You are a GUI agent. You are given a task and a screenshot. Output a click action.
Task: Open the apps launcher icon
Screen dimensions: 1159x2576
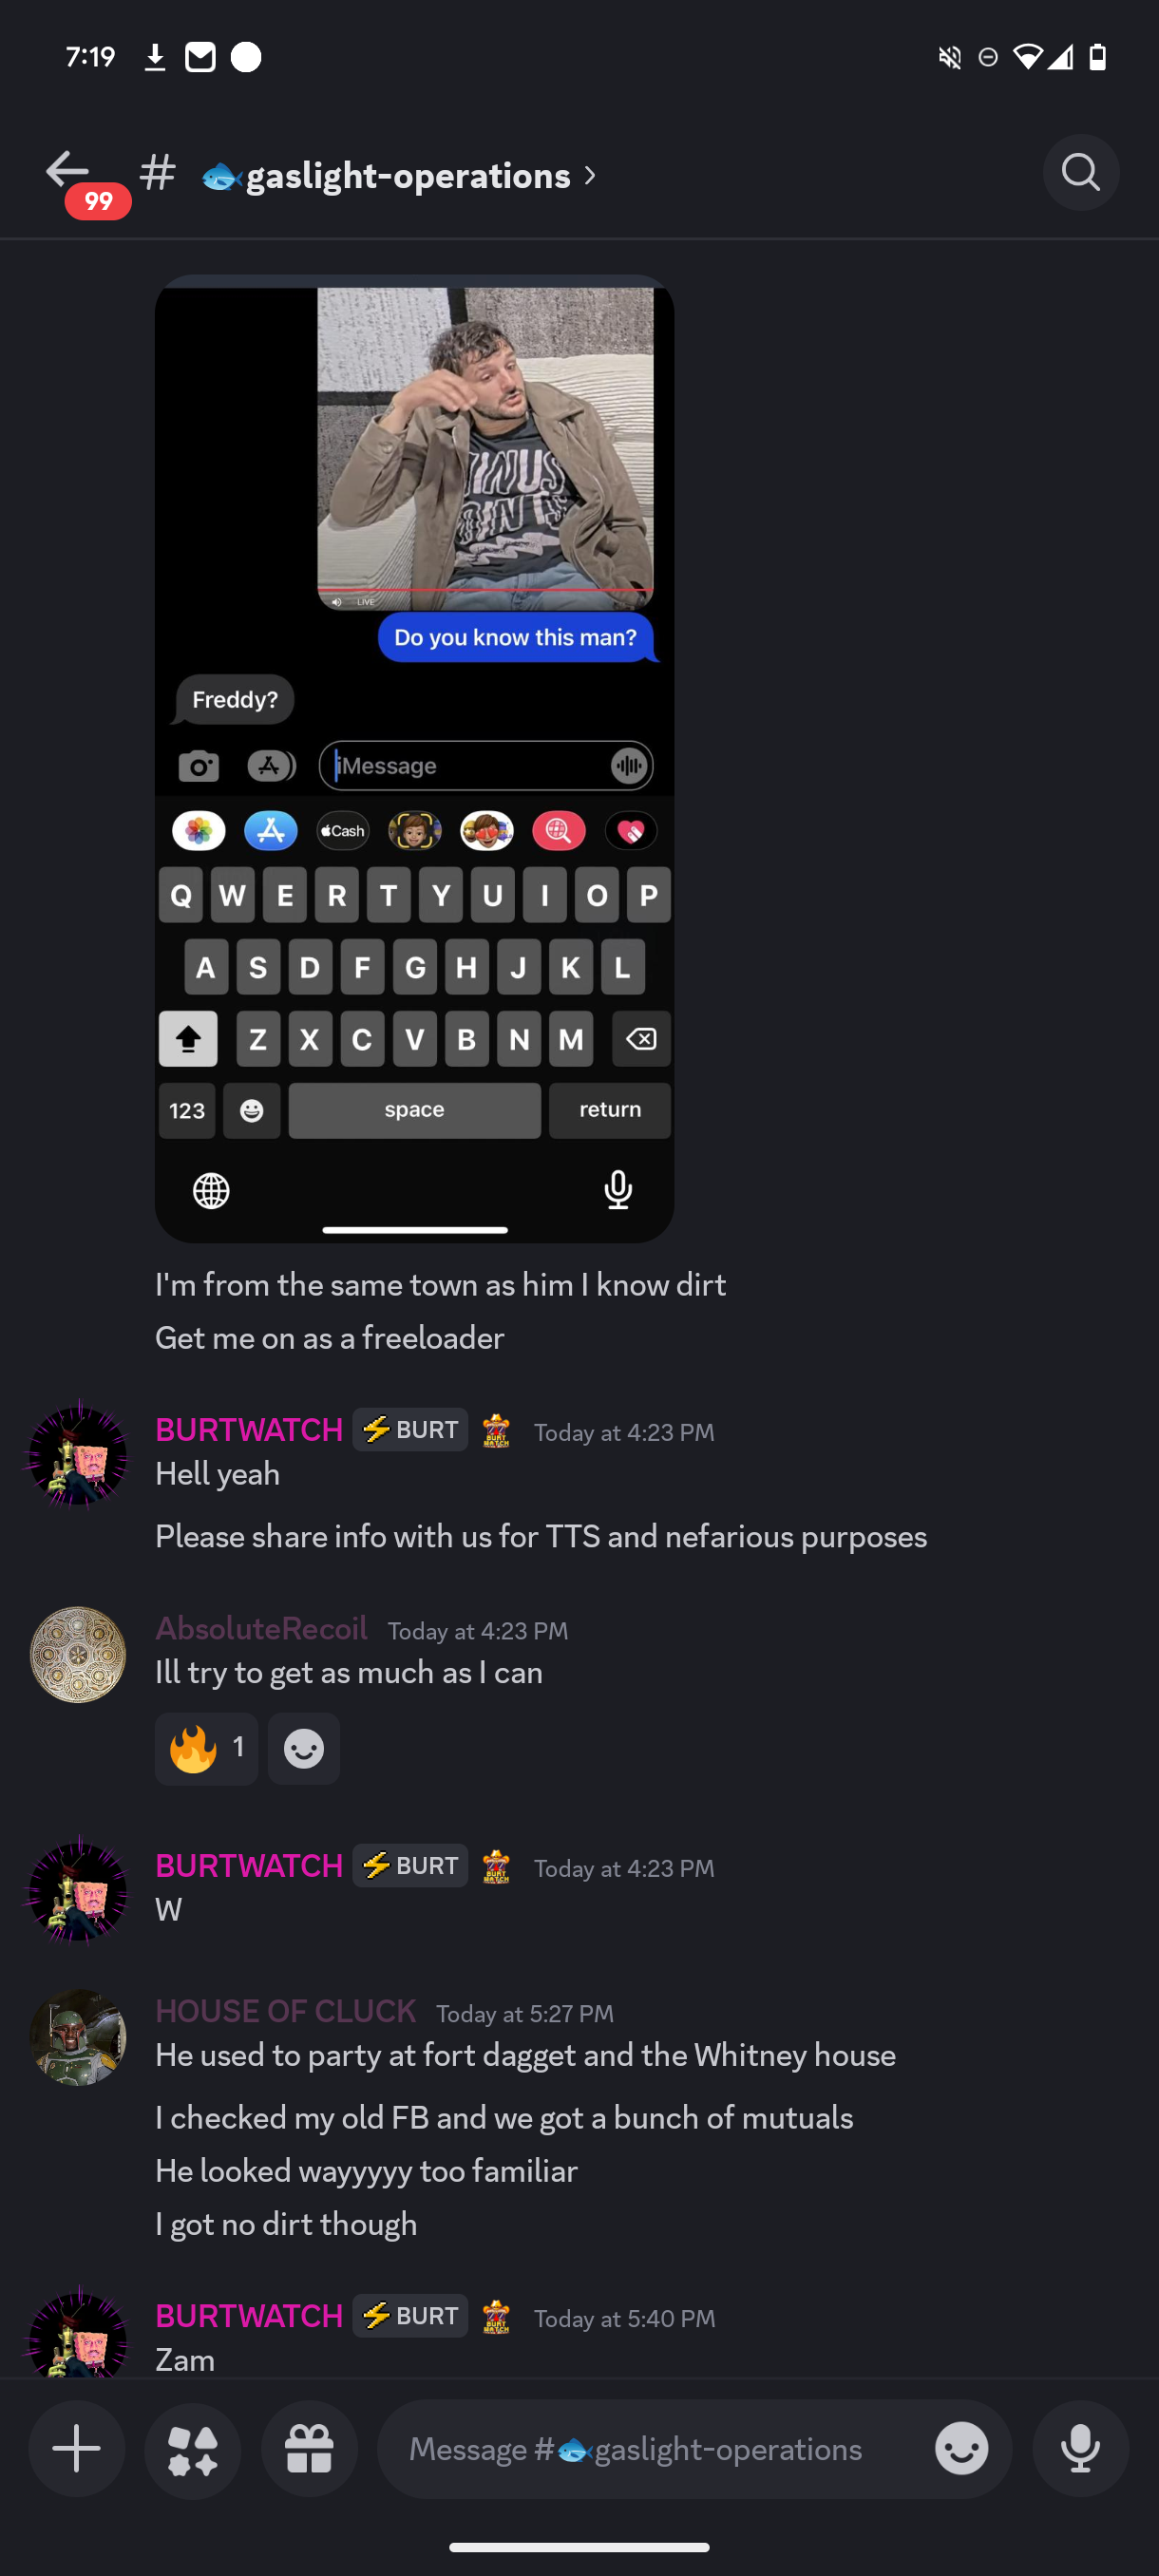193,2449
